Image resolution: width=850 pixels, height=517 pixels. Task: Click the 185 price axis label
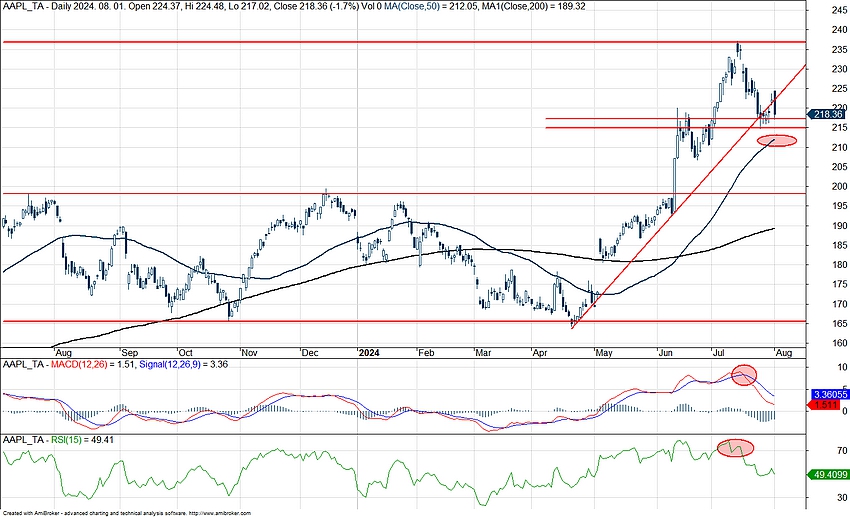click(838, 245)
